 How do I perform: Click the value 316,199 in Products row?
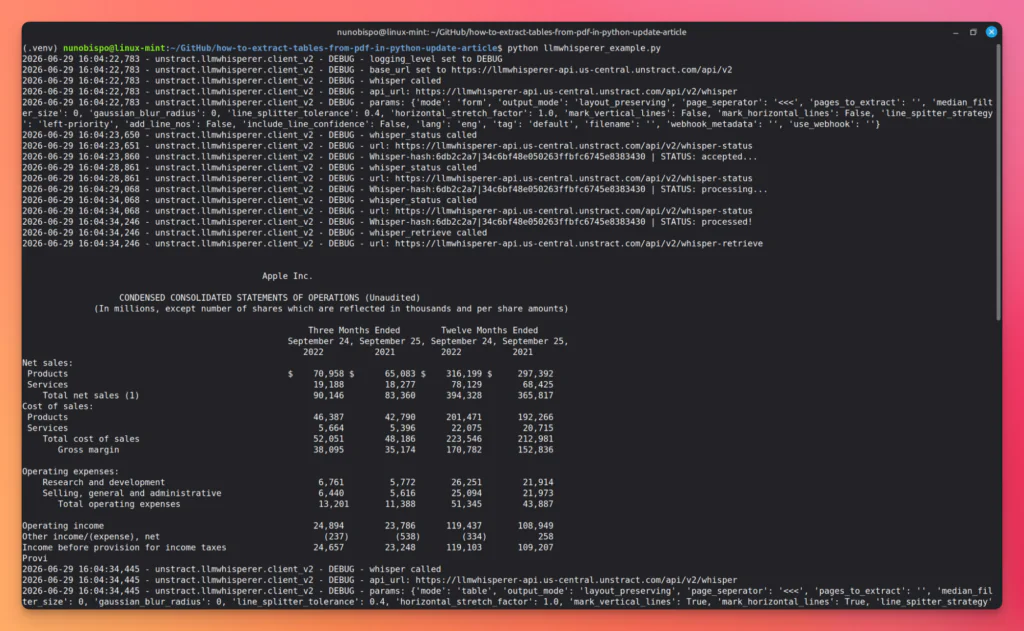point(464,374)
